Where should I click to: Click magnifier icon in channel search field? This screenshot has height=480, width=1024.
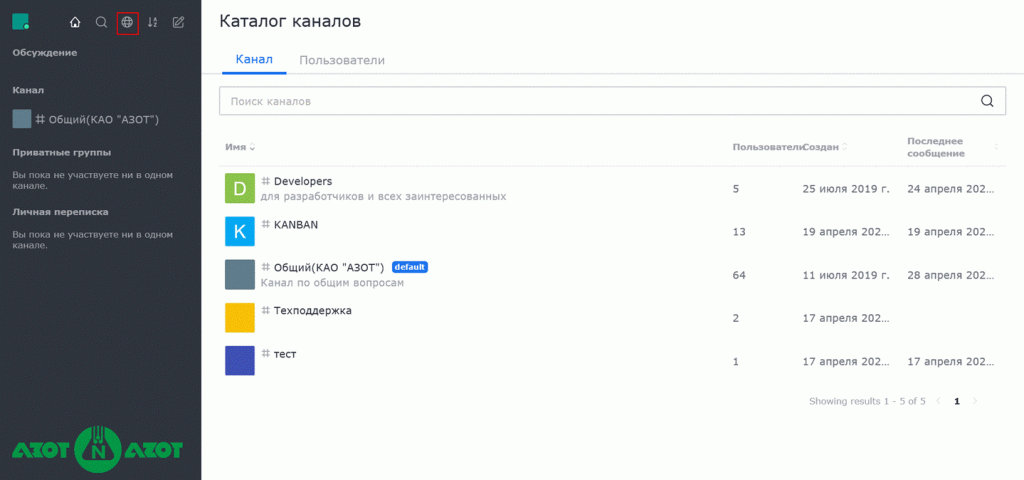pos(987,101)
